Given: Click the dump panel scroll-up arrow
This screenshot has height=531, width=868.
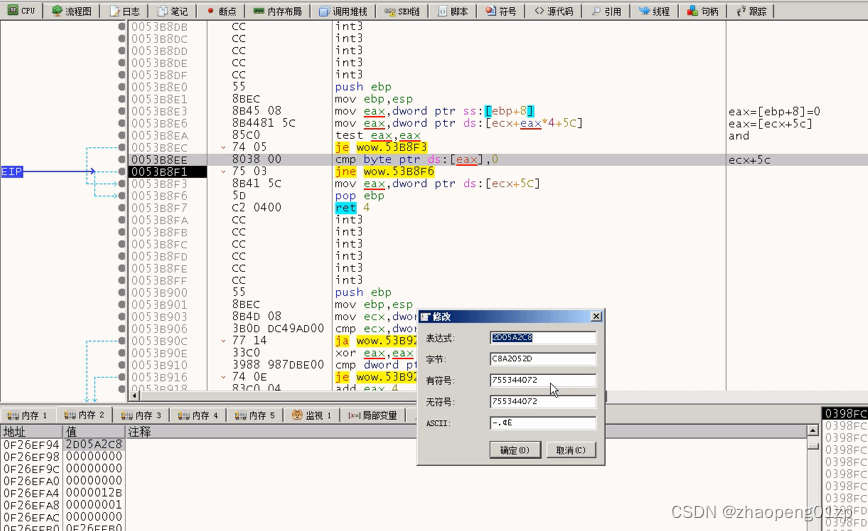Looking at the screenshot, I should tap(813, 431).
